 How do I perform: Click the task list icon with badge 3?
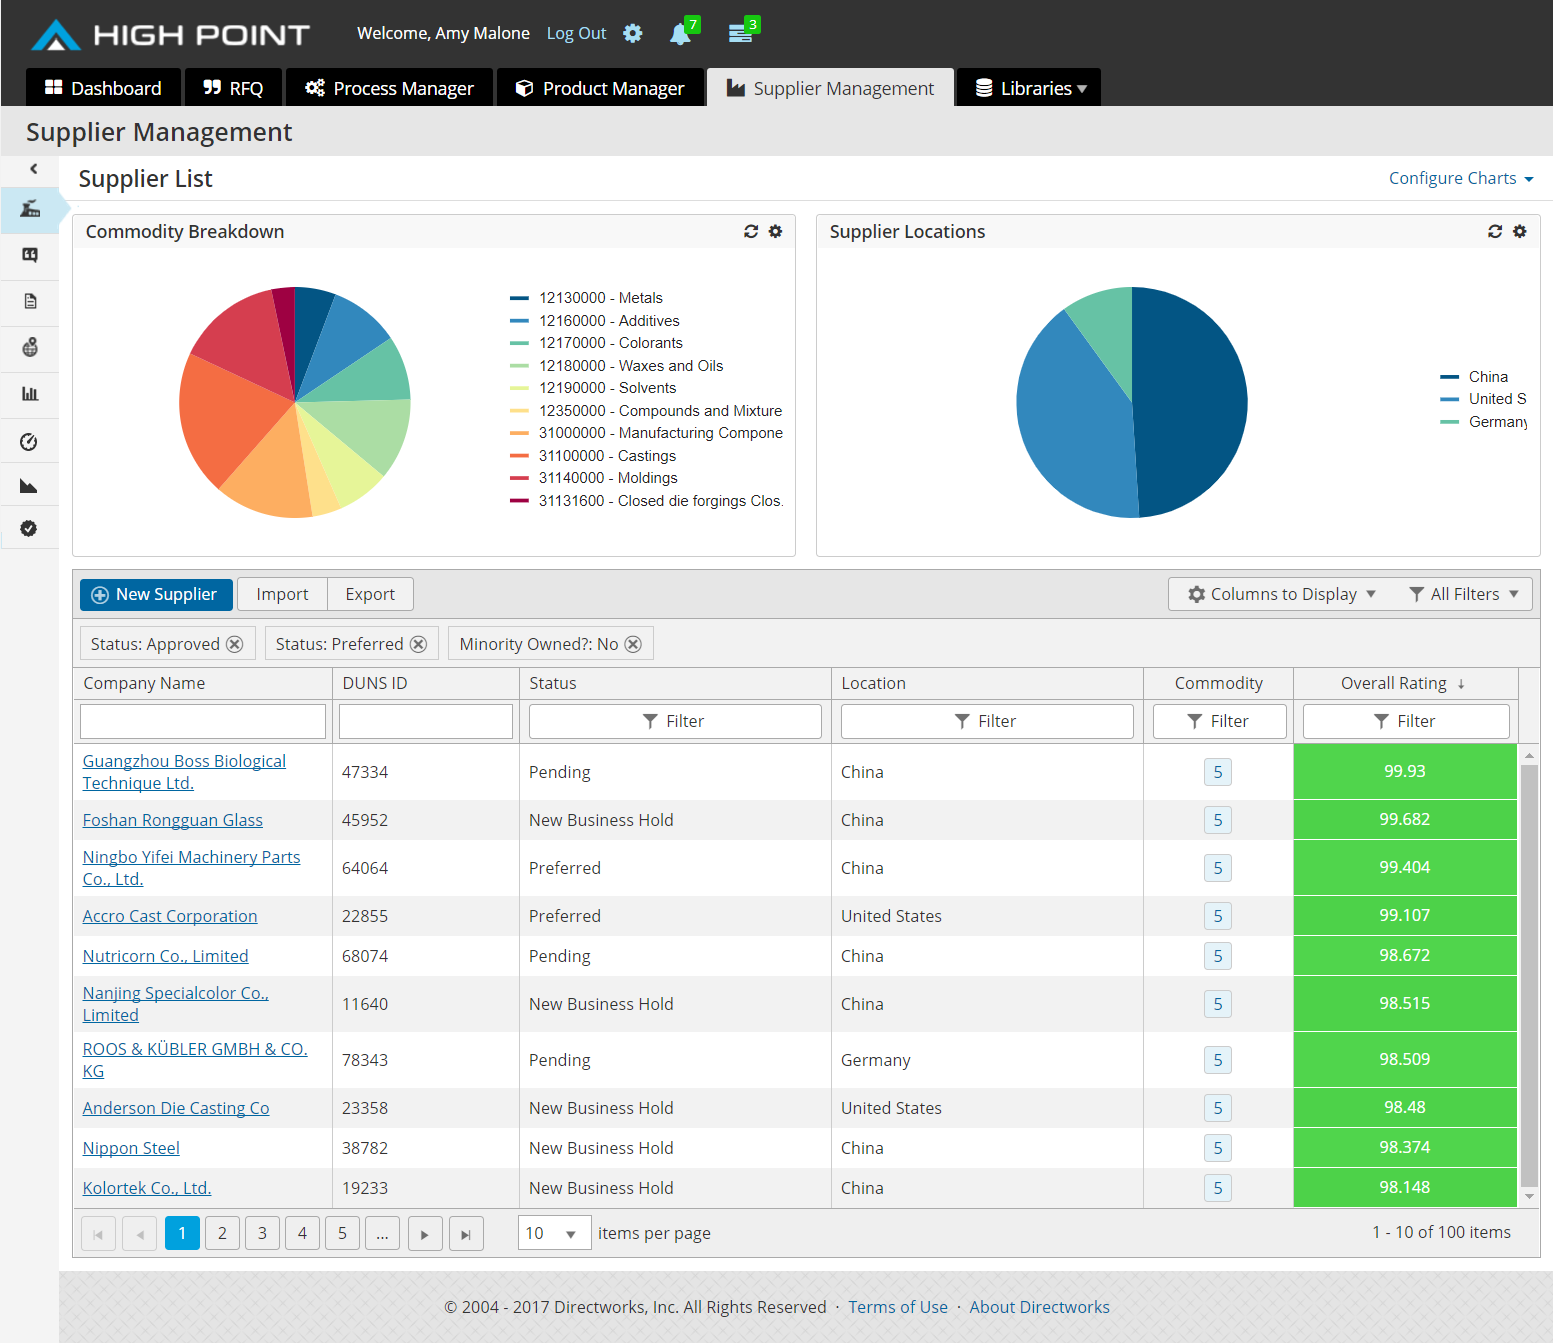click(x=740, y=34)
